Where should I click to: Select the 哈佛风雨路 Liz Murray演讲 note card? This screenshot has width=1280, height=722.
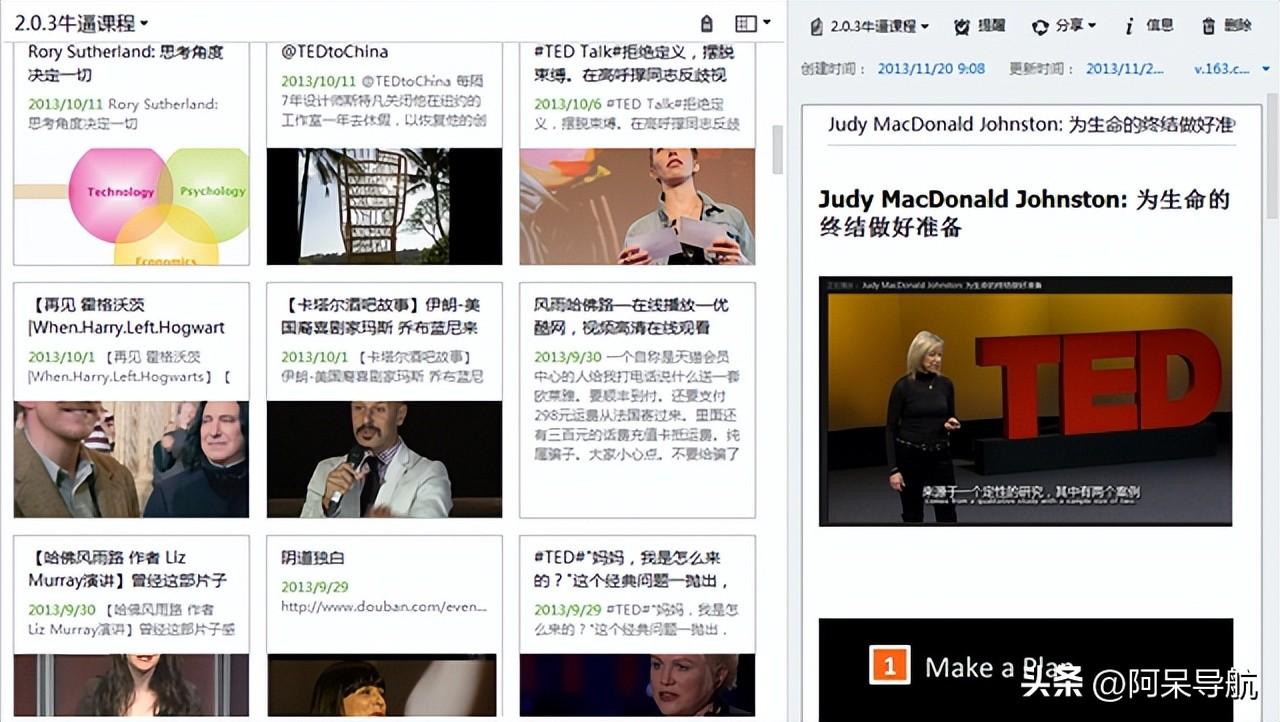click(x=131, y=628)
